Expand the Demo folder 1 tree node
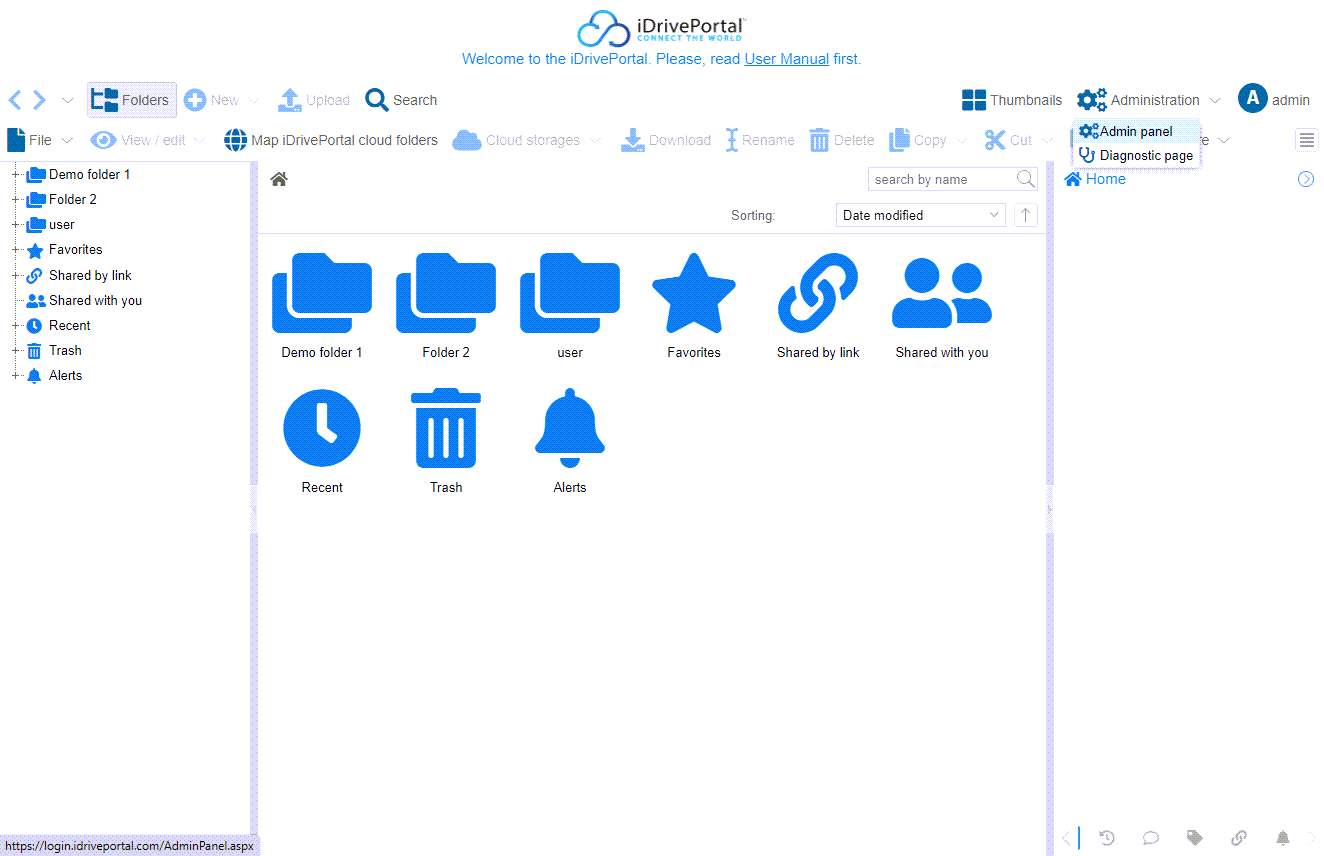The width and height of the screenshot is (1324, 856). click(16, 175)
